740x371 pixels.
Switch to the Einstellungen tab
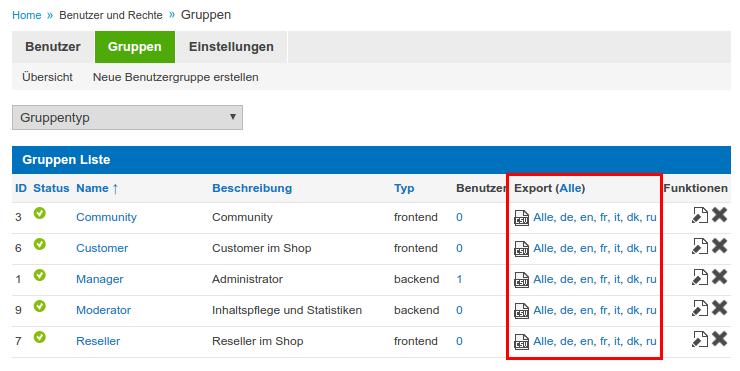(231, 47)
